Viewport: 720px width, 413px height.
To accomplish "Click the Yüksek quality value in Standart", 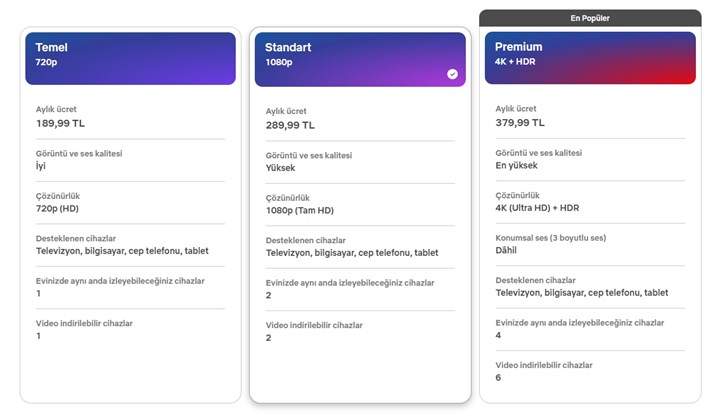I will [280, 168].
